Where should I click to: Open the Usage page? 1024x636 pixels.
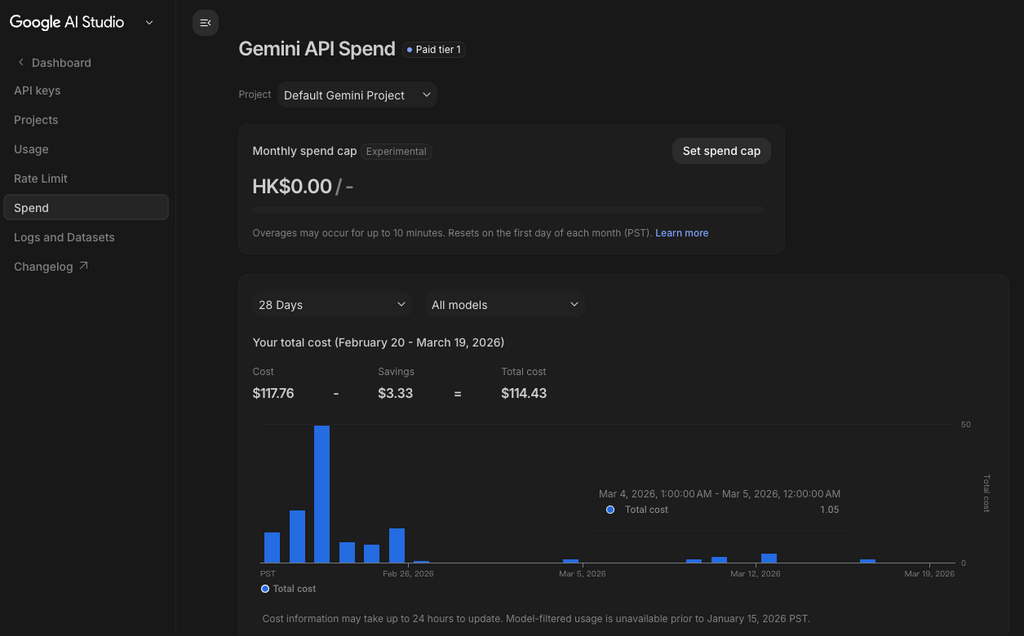pyautogui.click(x=31, y=149)
